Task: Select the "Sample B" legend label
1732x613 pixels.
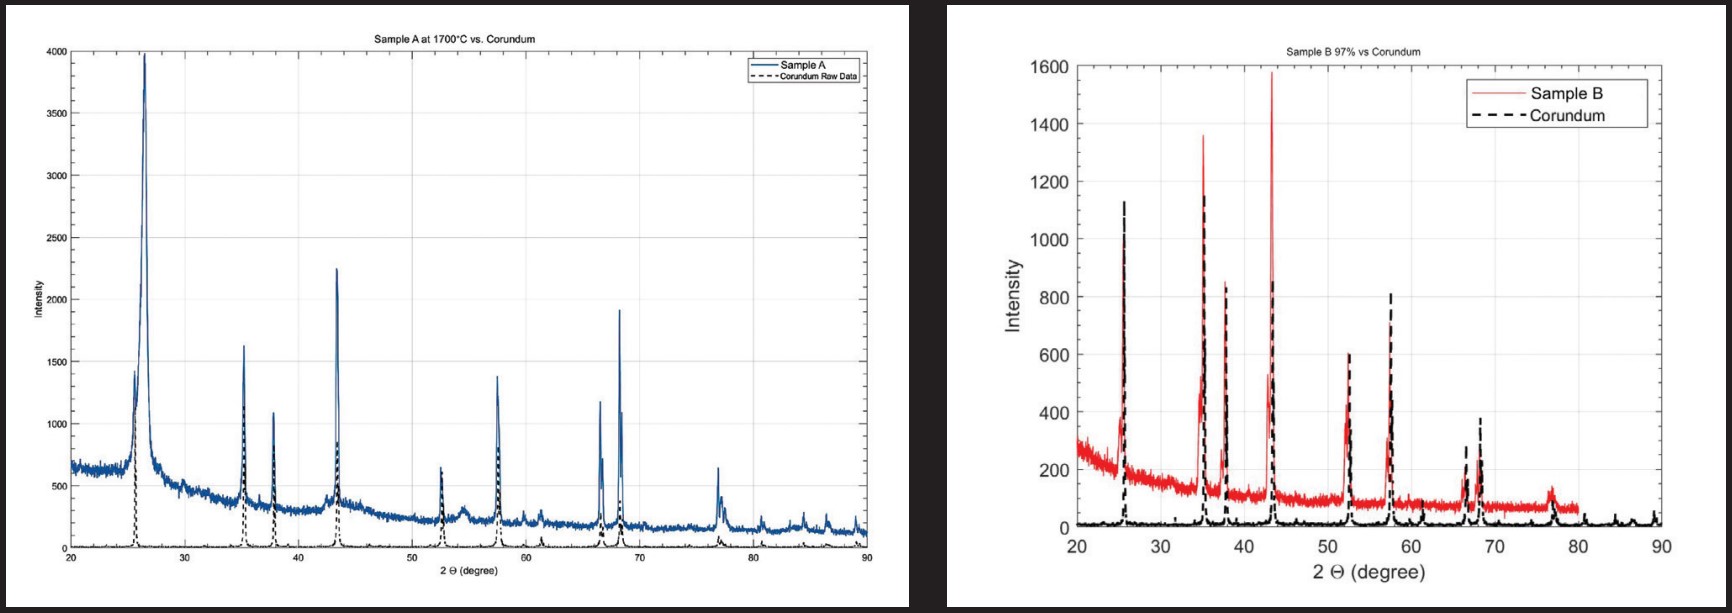Action: pyautogui.click(x=1566, y=93)
